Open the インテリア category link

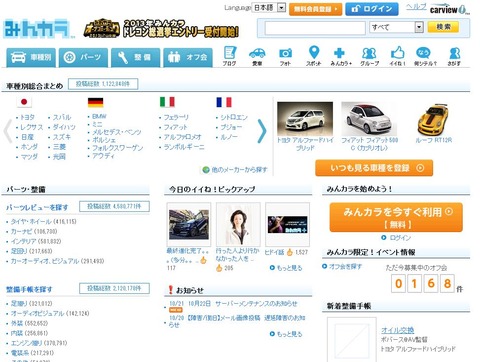23,241
